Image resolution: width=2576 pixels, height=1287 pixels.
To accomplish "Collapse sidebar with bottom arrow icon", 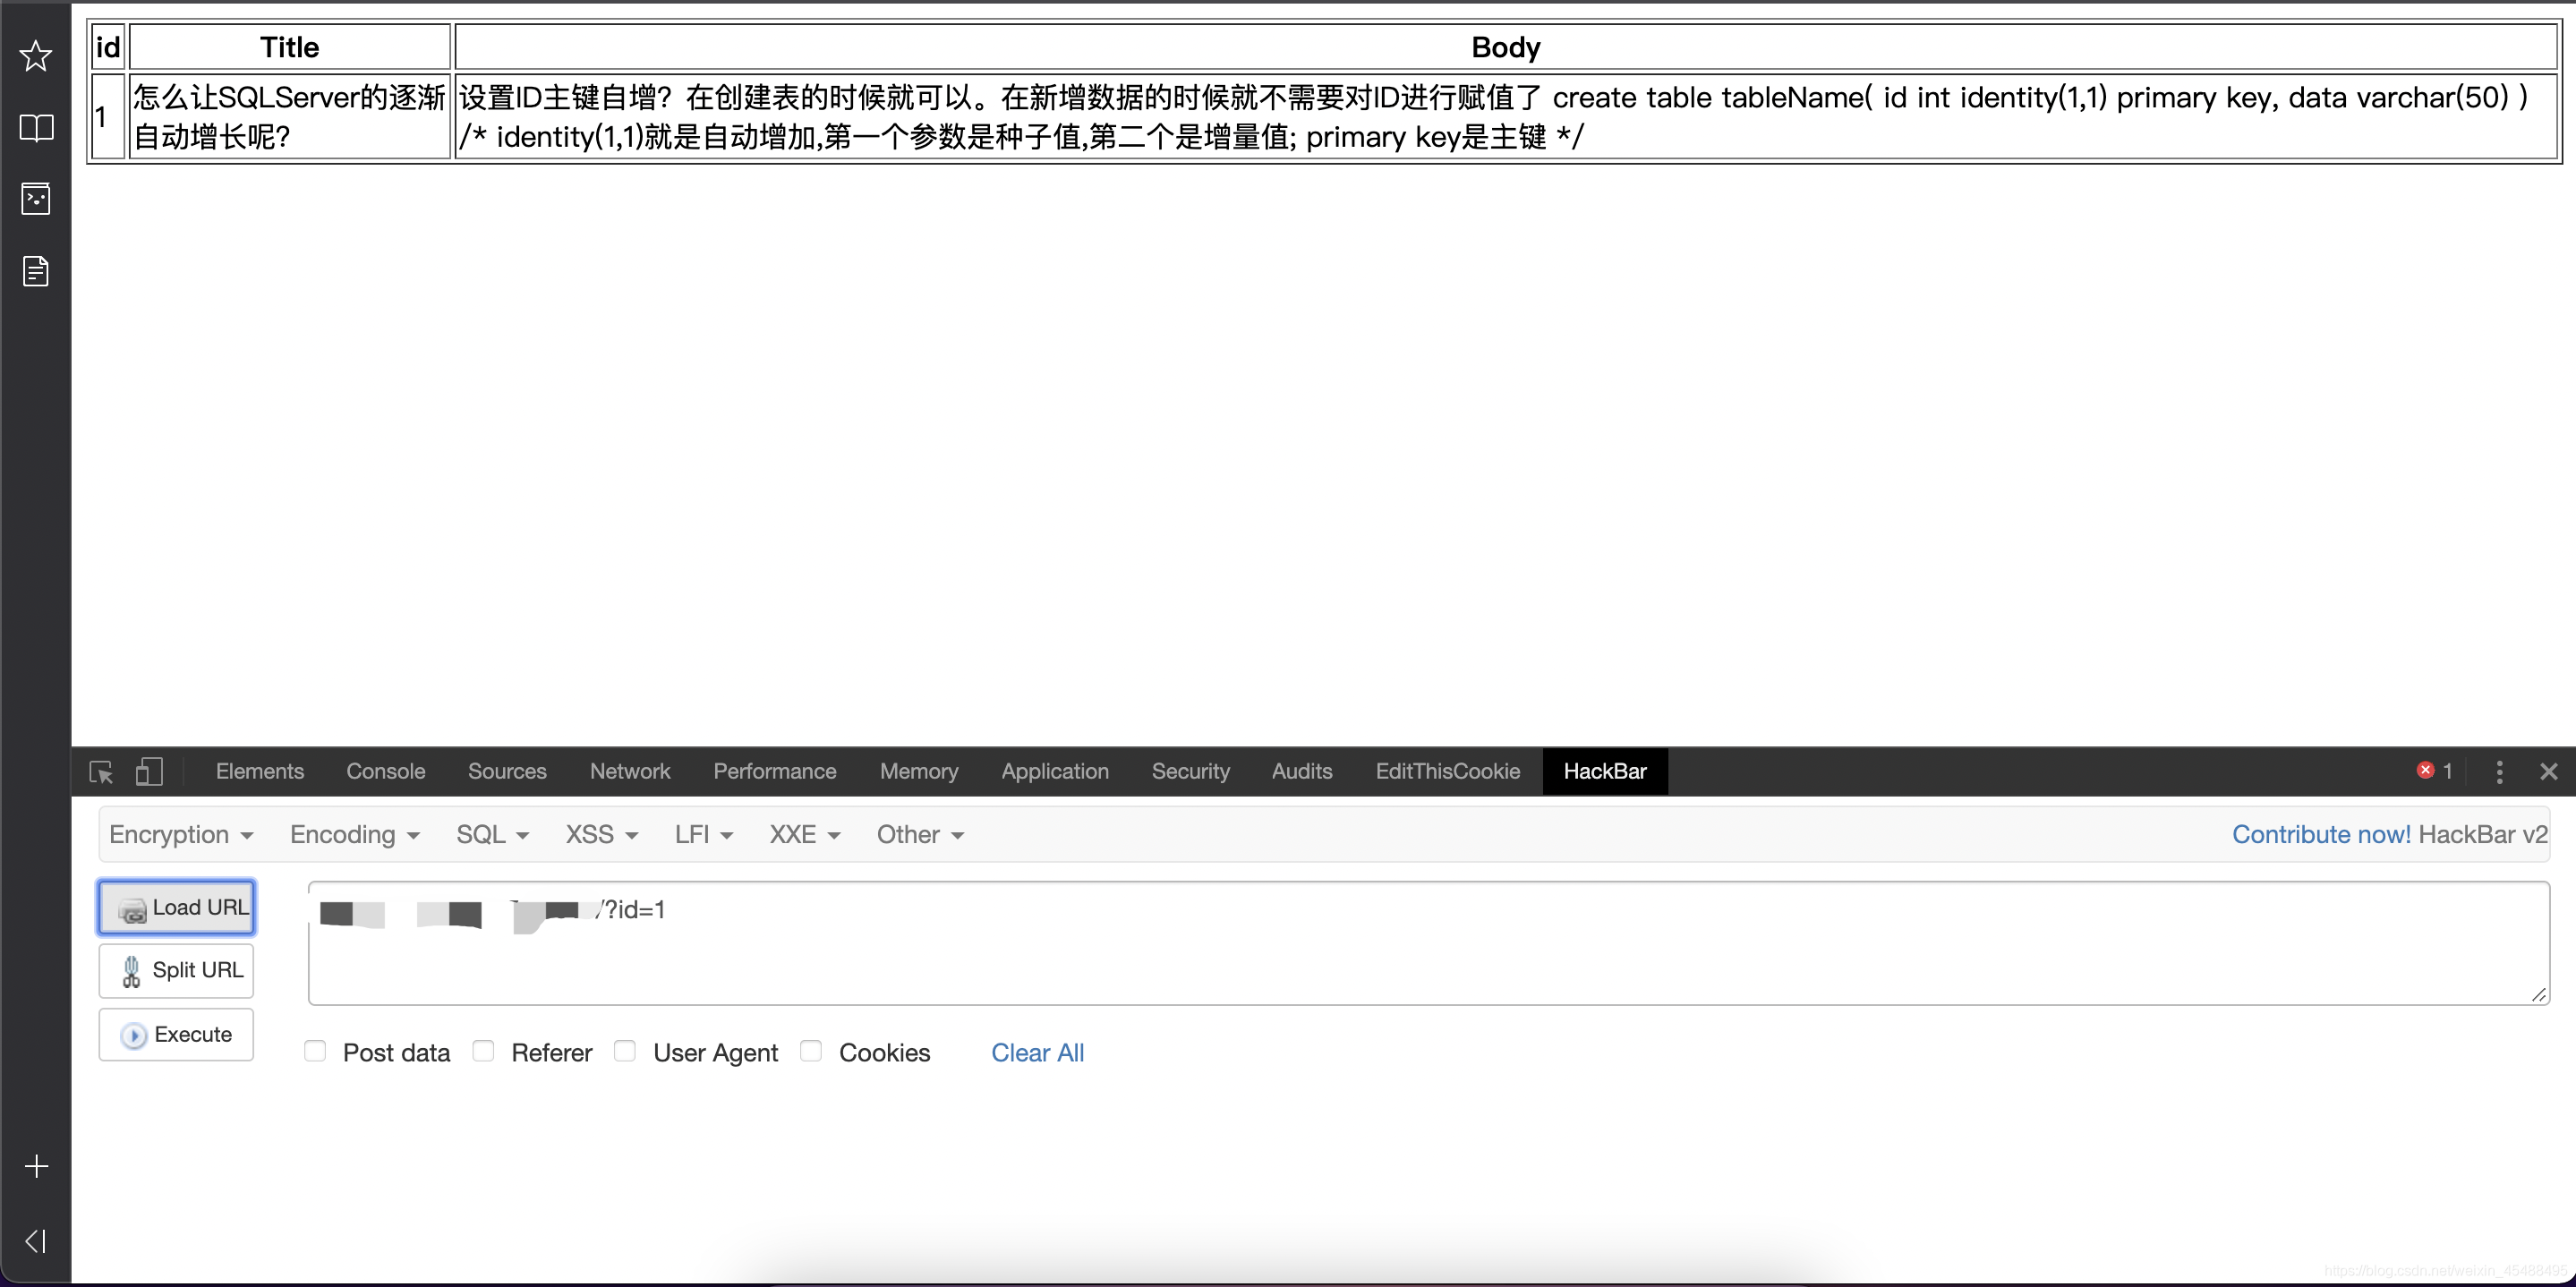I will pyautogui.click(x=36, y=1241).
